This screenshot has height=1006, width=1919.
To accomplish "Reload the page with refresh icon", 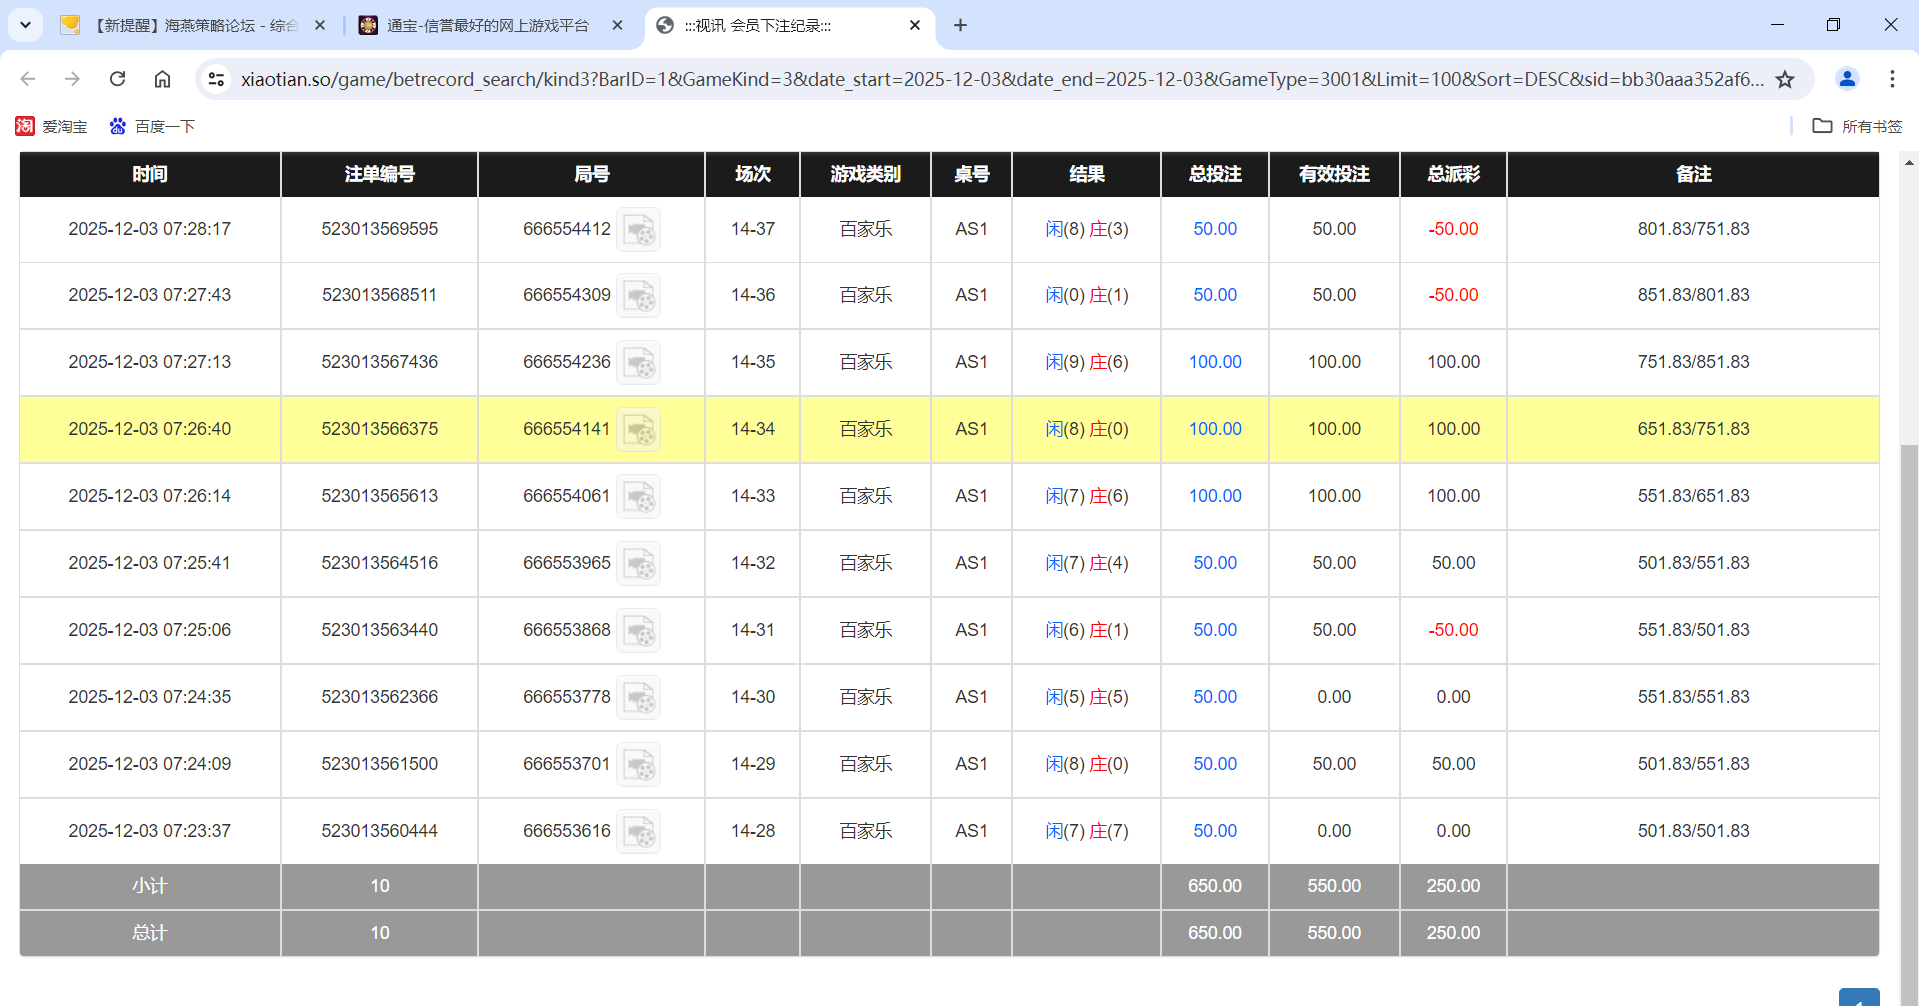I will 117,79.
